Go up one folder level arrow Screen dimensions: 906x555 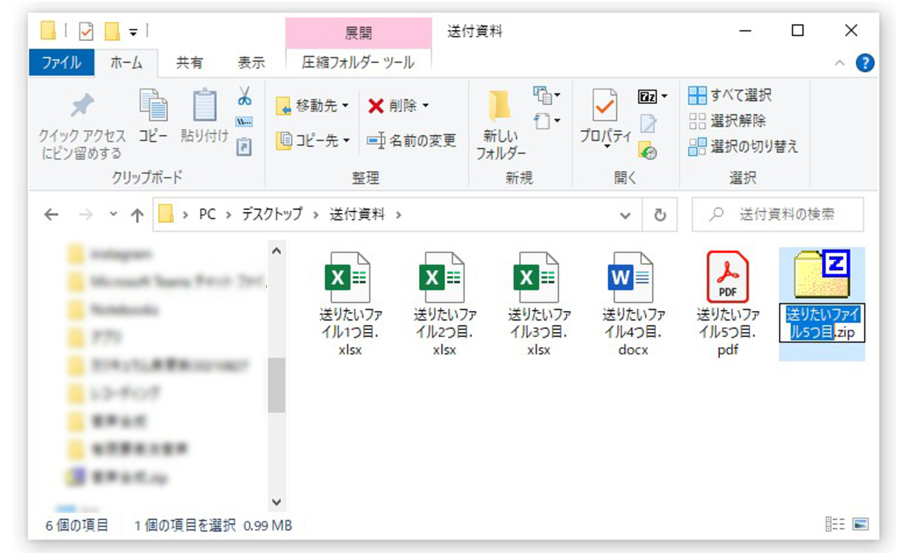[x=137, y=215]
